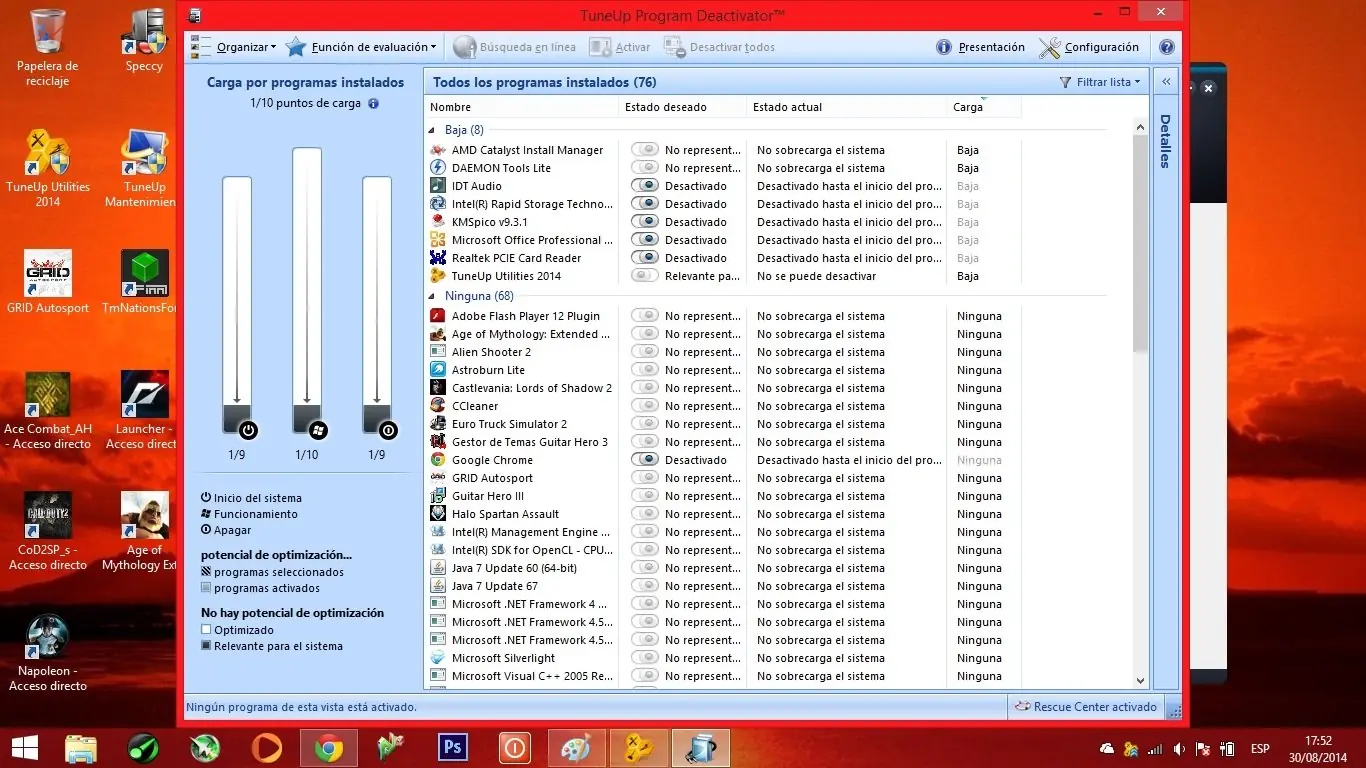Image resolution: width=1366 pixels, height=768 pixels.
Task: Click the KMSpico v9.3.1 program icon
Action: coord(437,222)
